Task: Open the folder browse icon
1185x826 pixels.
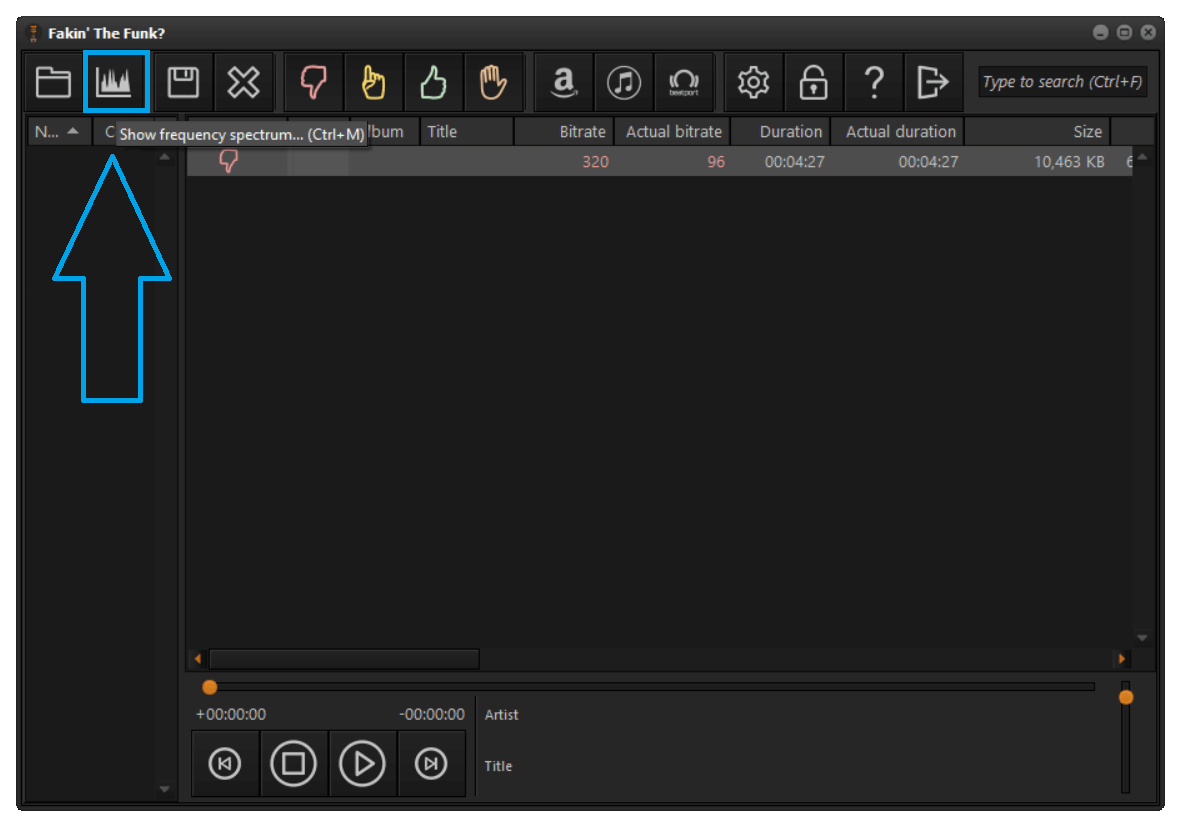Action: pyautogui.click(x=54, y=82)
